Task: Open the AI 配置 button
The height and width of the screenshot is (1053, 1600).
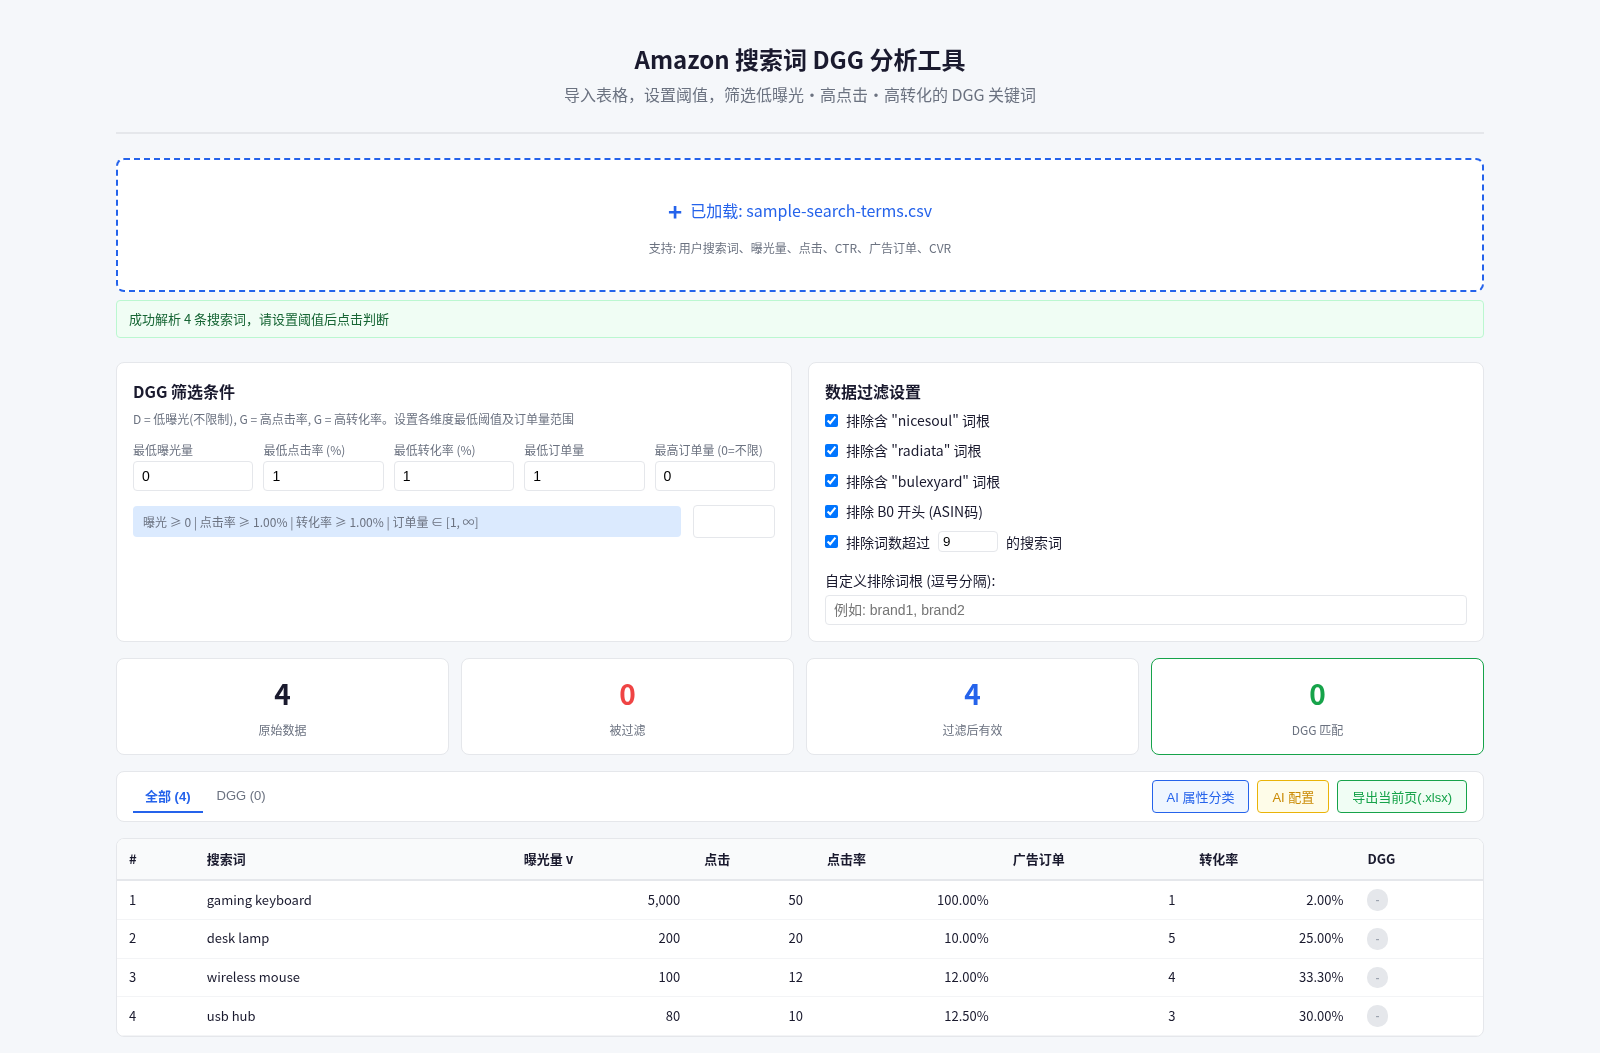Action: [1293, 797]
